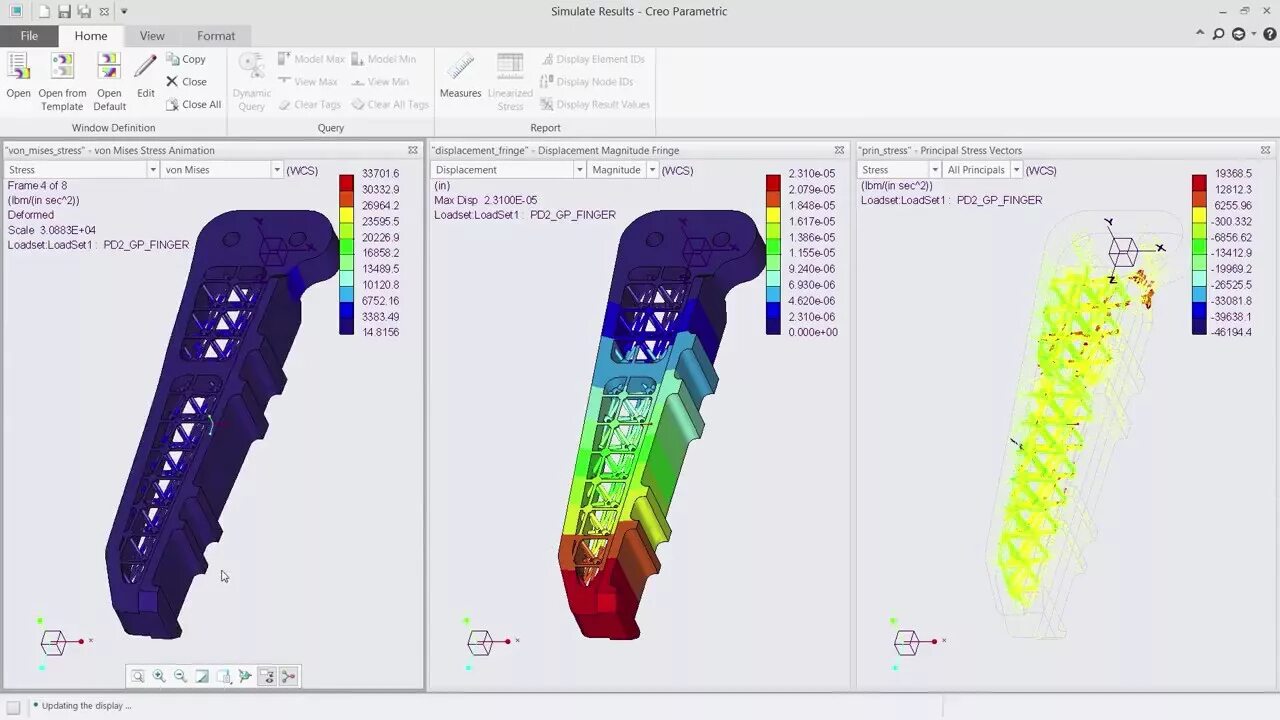The height and width of the screenshot is (720, 1280).
Task: Click the close window quick-access icon
Action: [x=104, y=11]
